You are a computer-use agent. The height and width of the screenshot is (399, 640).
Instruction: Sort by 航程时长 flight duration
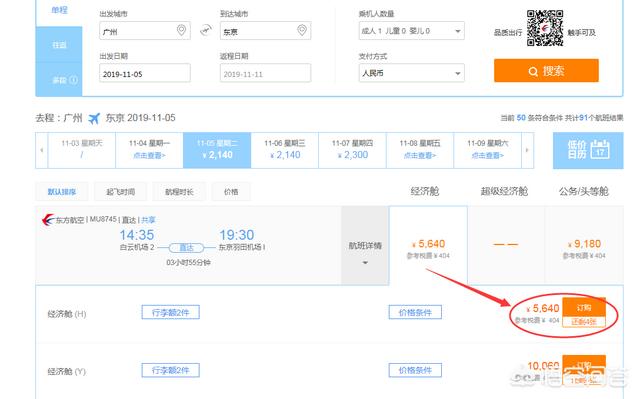coord(179,192)
